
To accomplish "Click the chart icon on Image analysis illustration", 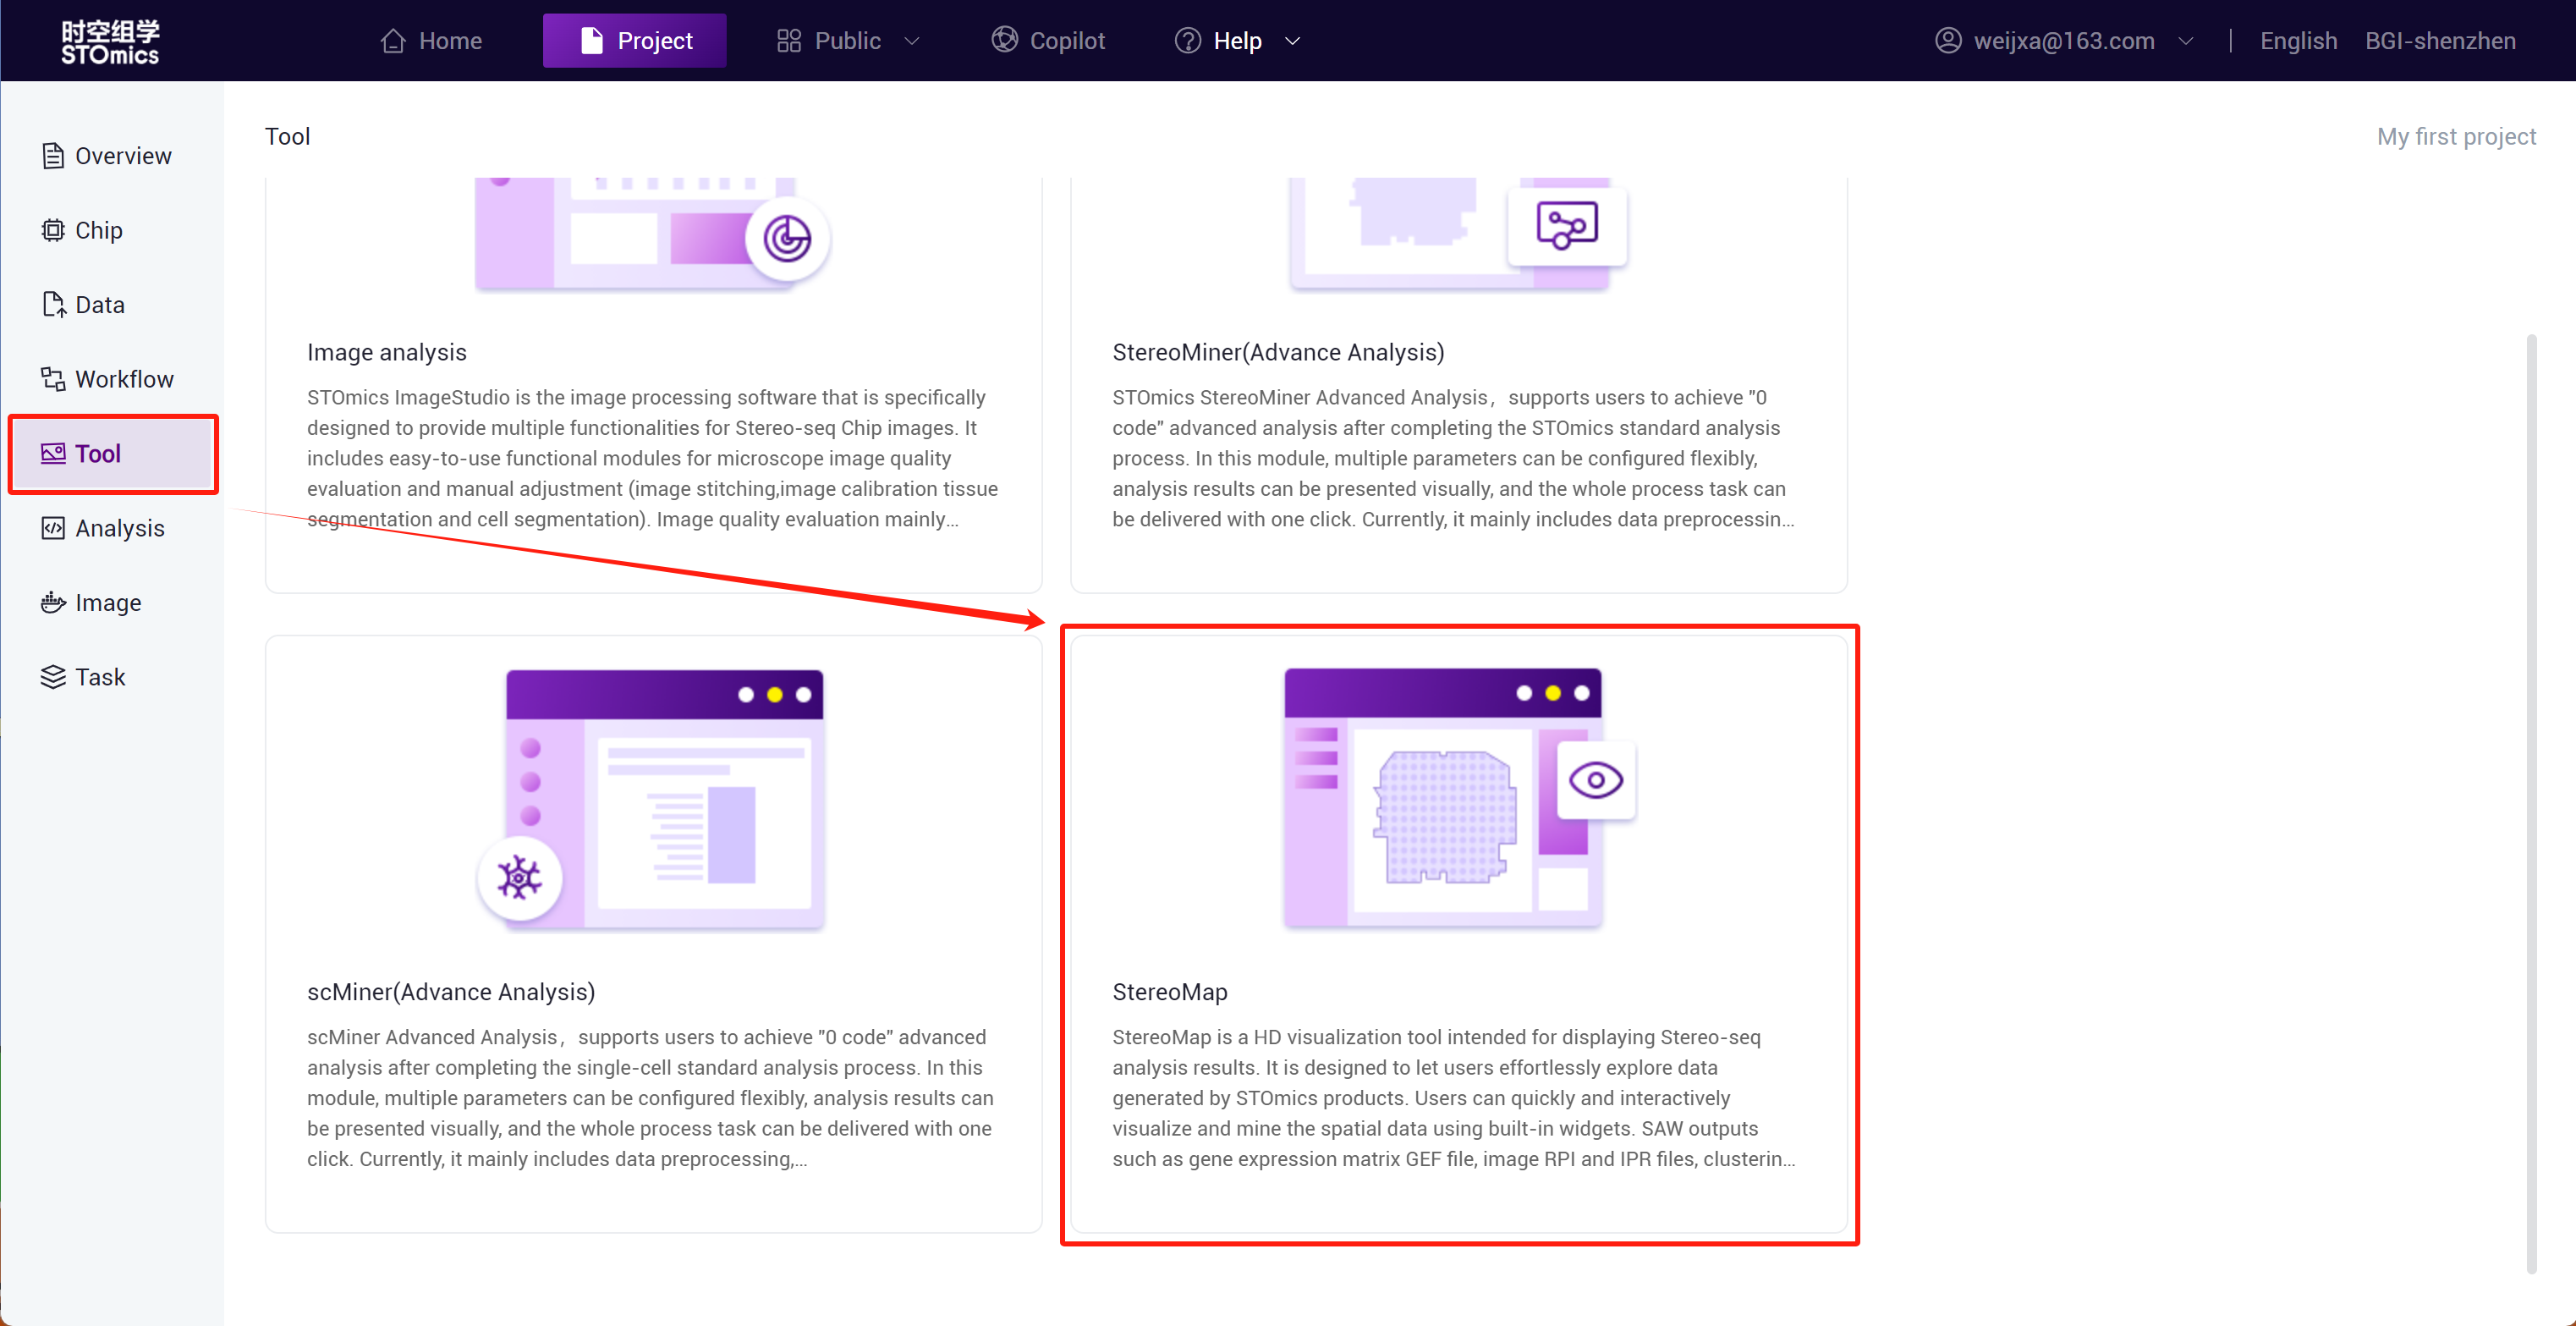I will click(x=787, y=239).
